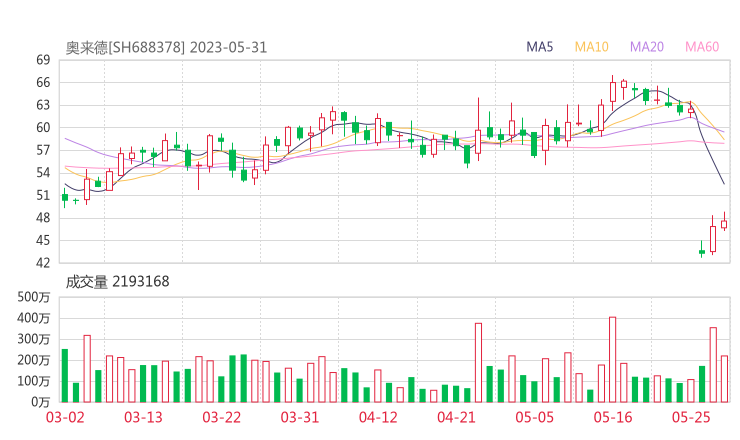Click the 03-13 date label
Viewport: 740px width, 440px height.
pyautogui.click(x=143, y=418)
